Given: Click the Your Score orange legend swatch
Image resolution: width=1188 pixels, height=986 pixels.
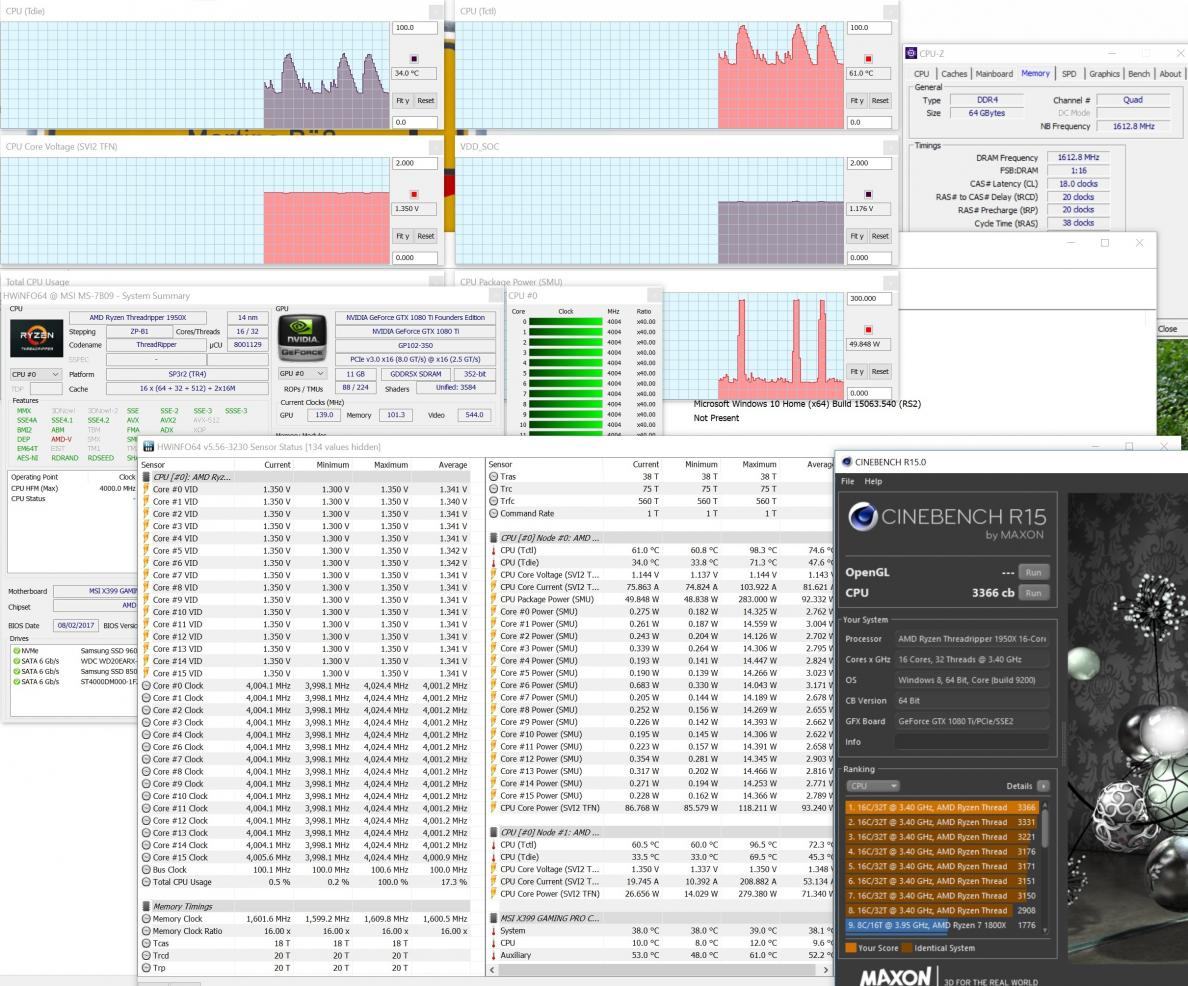Looking at the screenshot, I should pyautogui.click(x=851, y=948).
